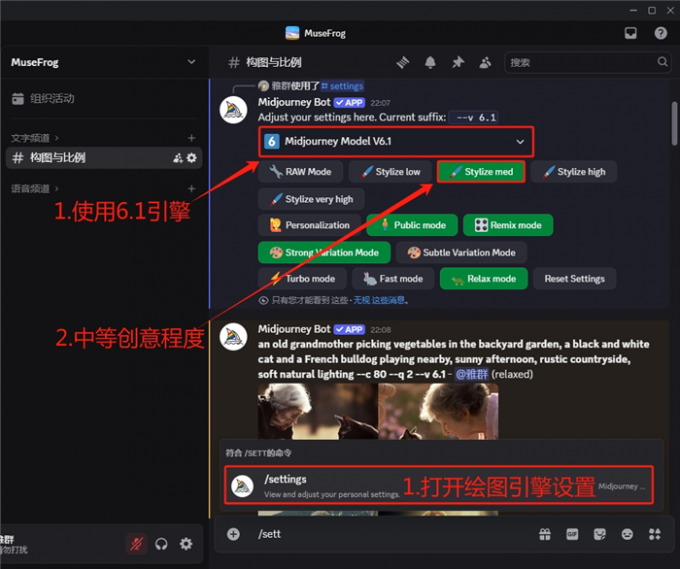Click Reset Settings button
The height and width of the screenshot is (569, 680).
[575, 278]
